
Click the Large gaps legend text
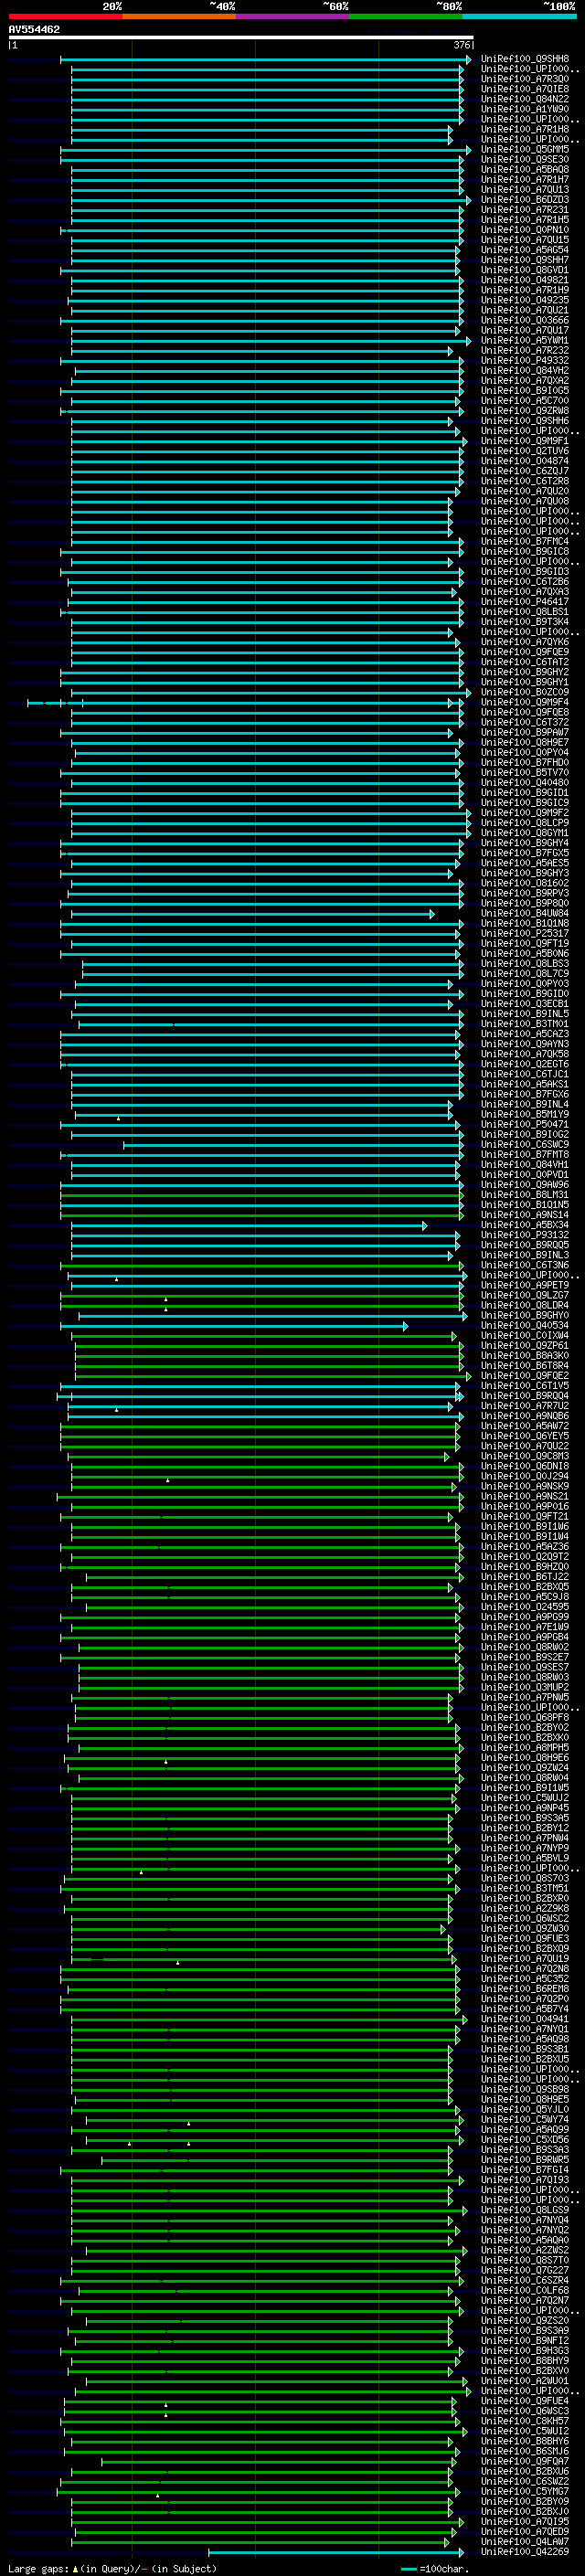[x=39, y=2569]
